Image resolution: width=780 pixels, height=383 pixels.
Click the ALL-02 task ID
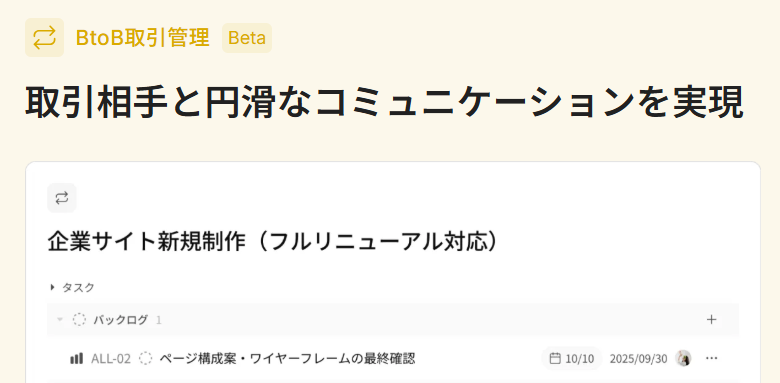coord(110,359)
